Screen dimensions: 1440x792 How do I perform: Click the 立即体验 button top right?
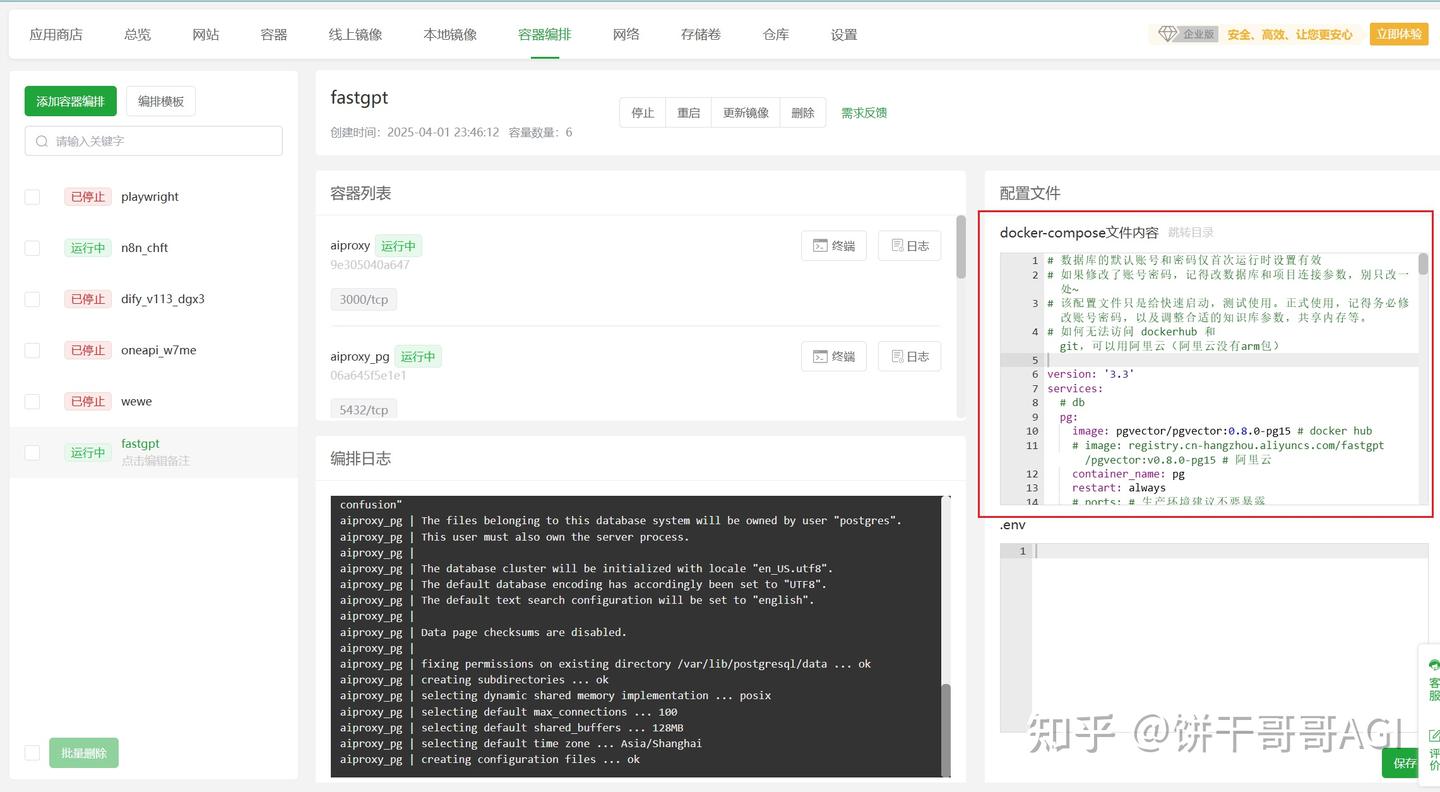tap(1398, 33)
